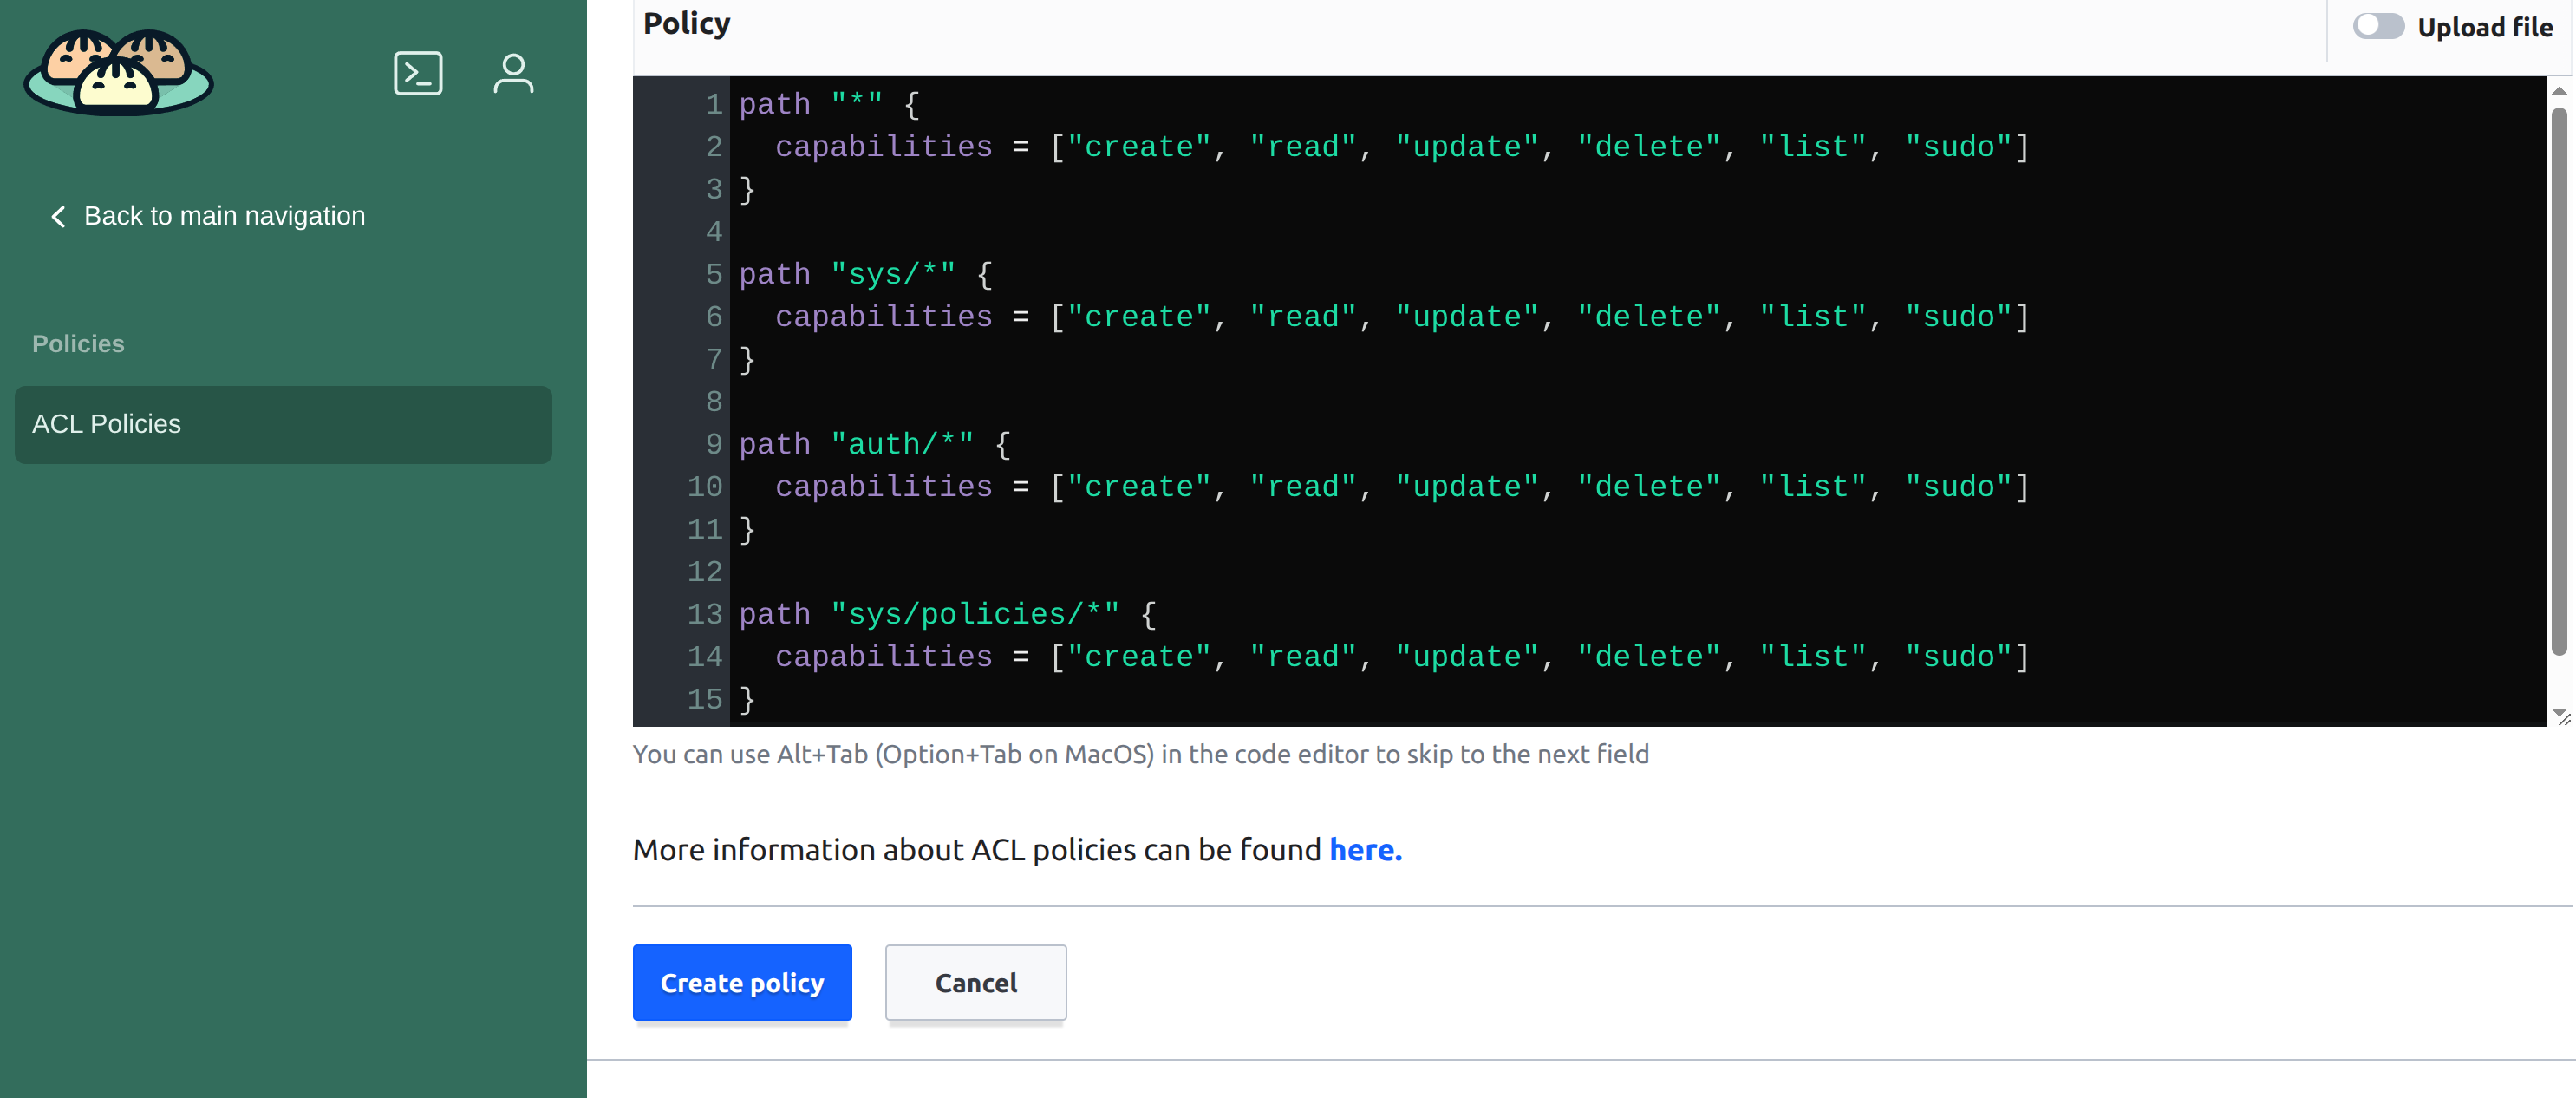Click the Policies section heading

pos(78,344)
